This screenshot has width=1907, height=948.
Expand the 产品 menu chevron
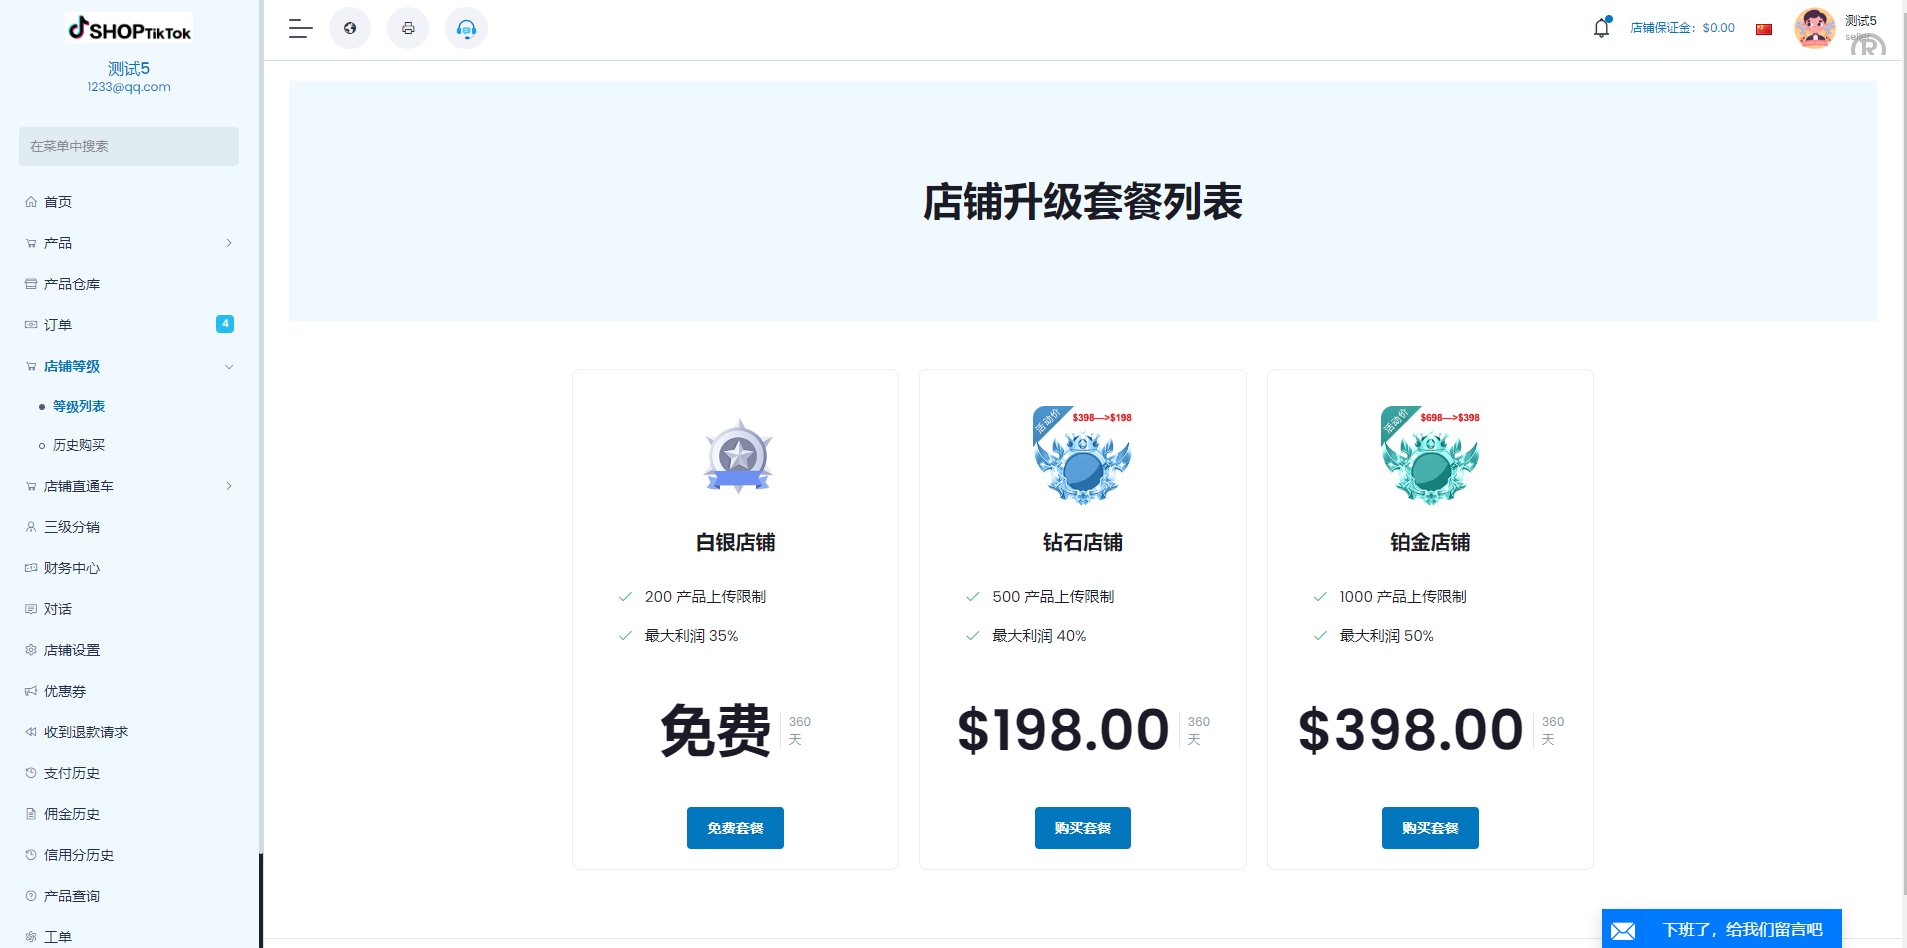coord(227,243)
